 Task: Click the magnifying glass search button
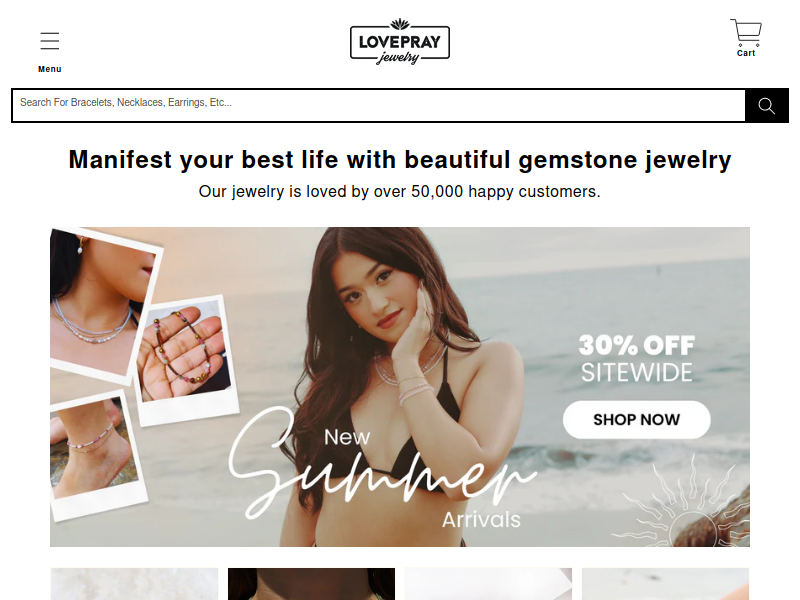[x=766, y=106]
